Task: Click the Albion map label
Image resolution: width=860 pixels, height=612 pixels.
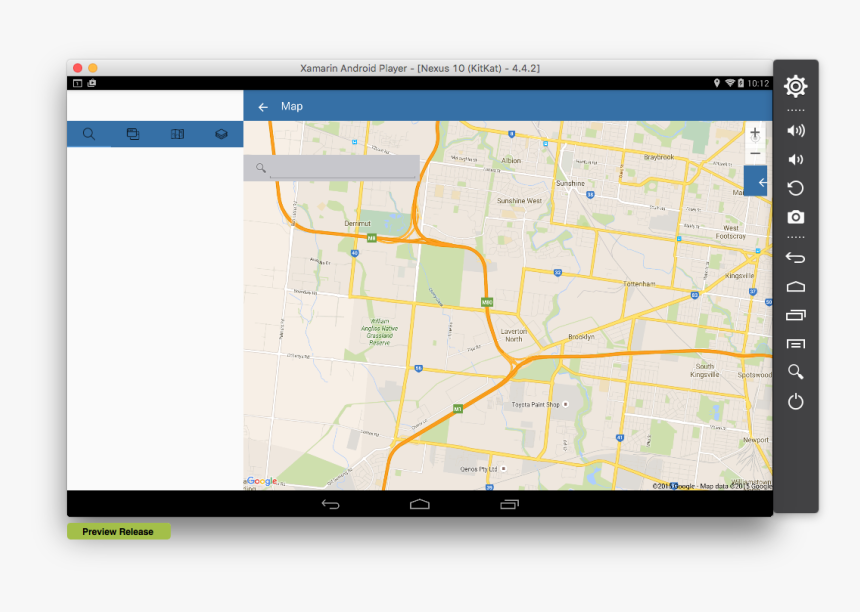Action: 511,161
